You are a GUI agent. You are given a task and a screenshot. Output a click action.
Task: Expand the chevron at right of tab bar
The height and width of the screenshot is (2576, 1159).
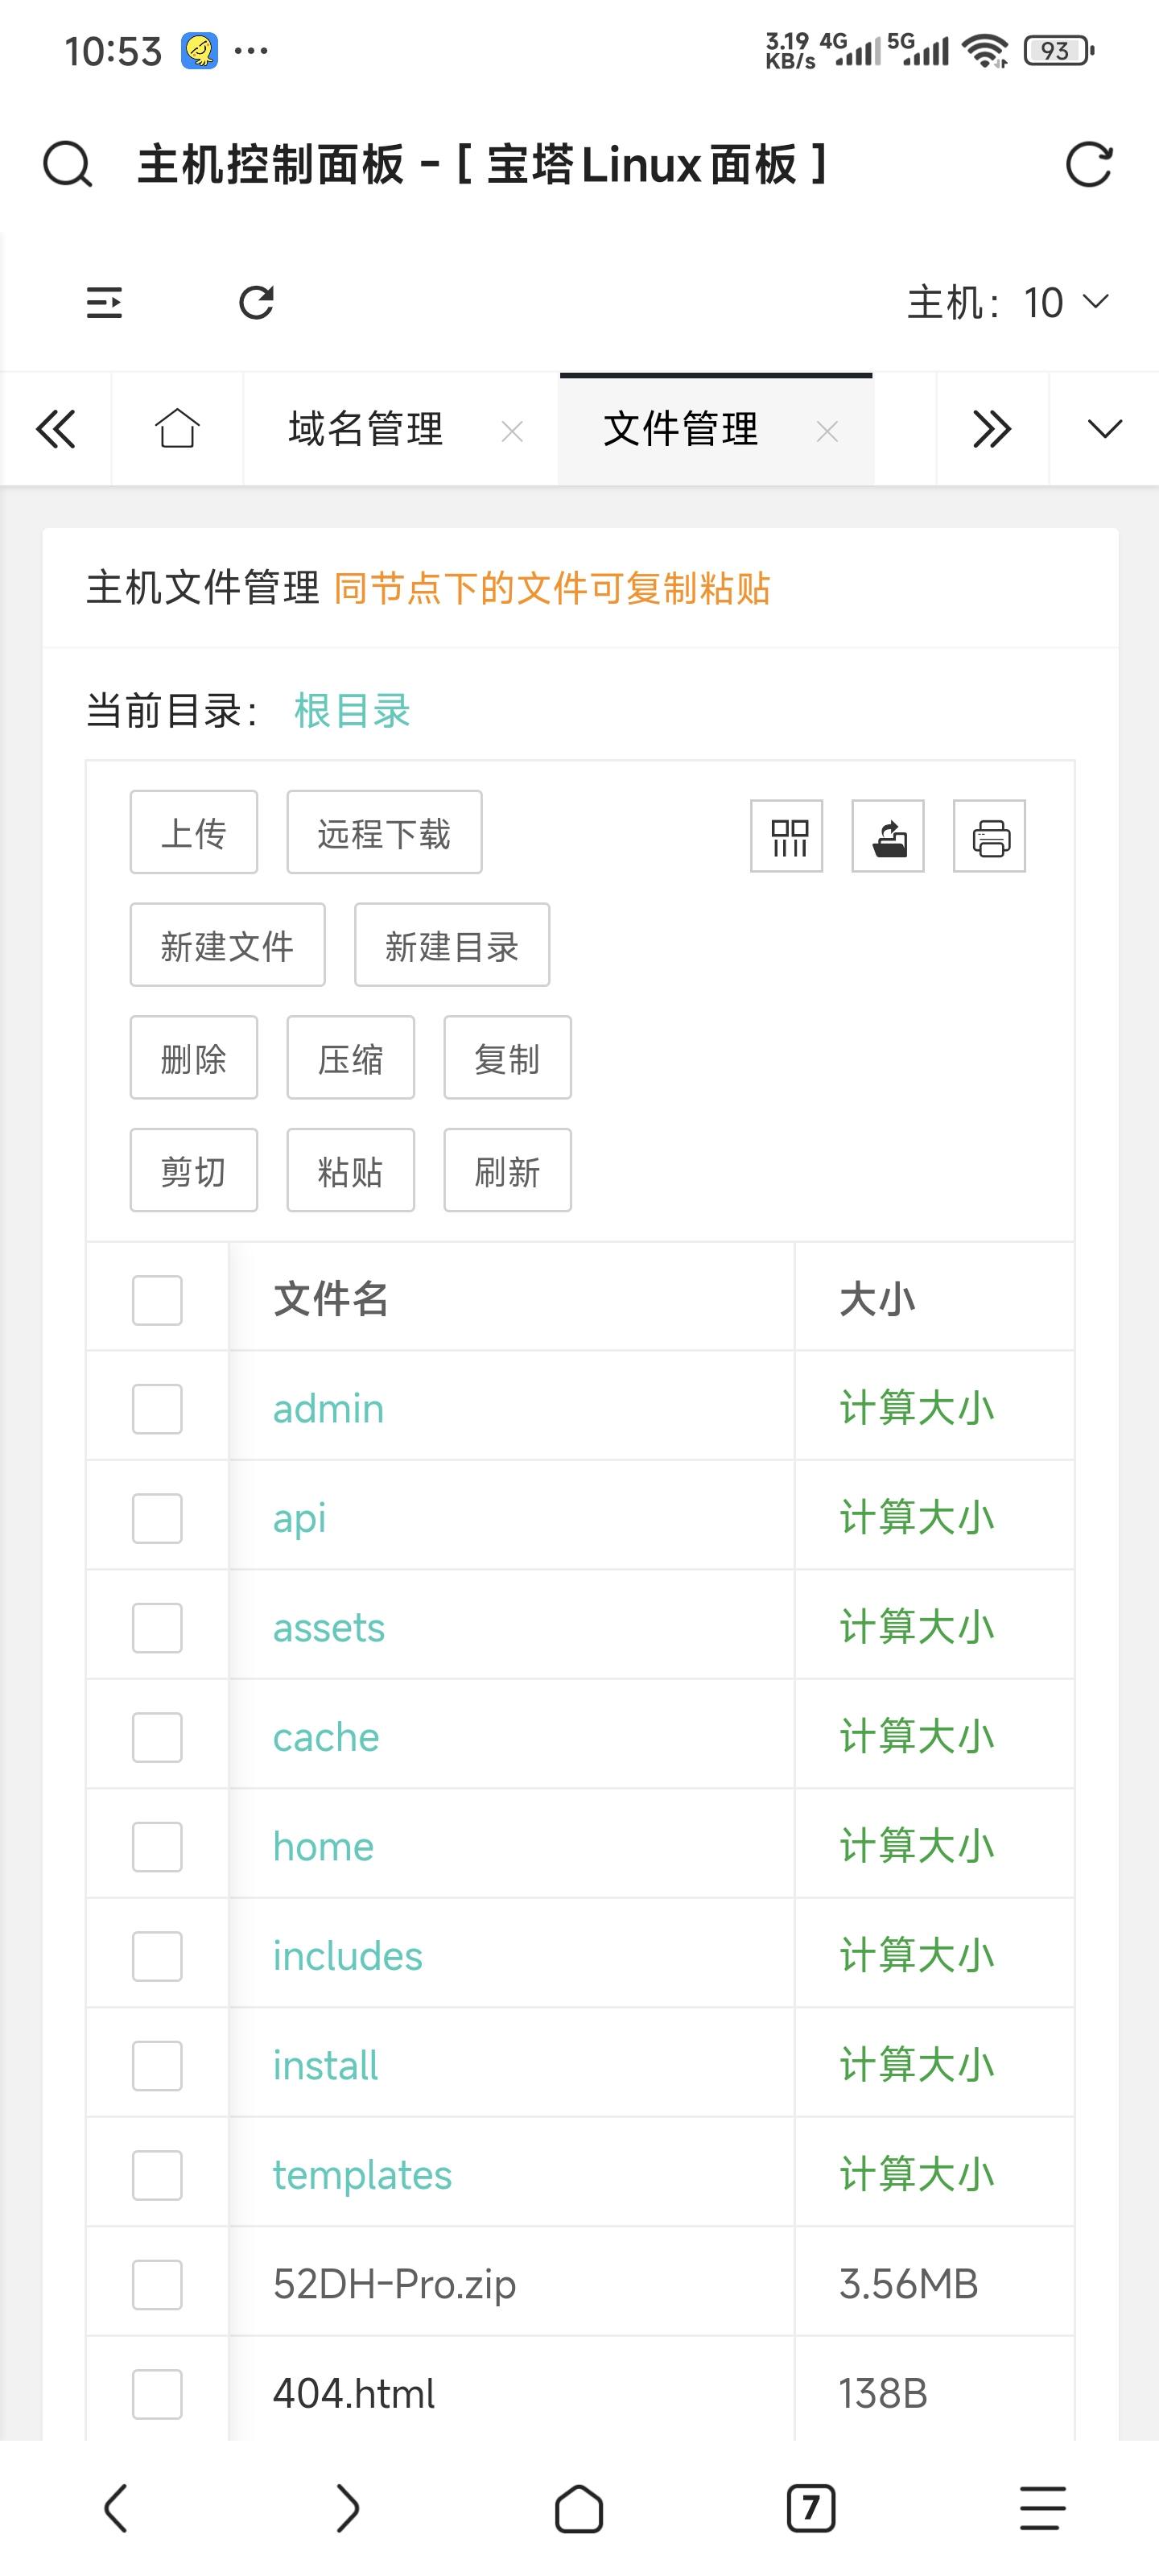tap(1104, 429)
